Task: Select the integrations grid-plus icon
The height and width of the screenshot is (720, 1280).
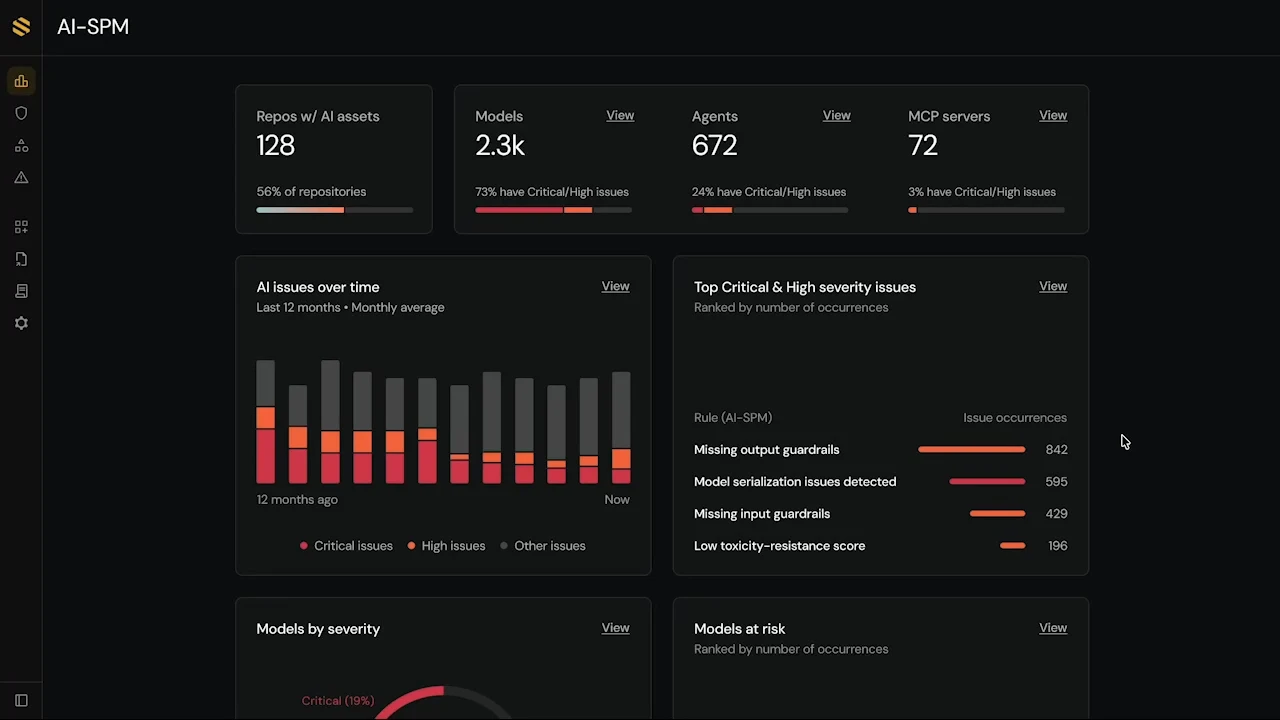Action: point(21,227)
